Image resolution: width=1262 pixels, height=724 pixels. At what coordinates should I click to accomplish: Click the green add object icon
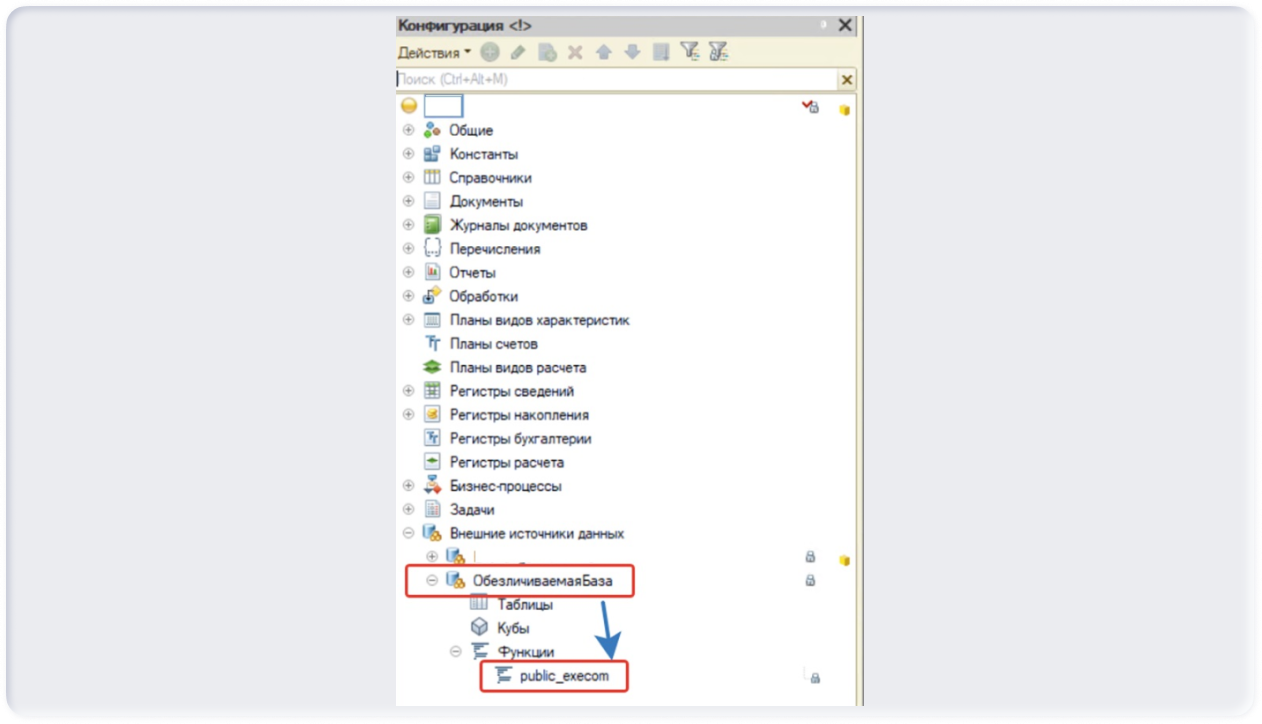point(489,52)
